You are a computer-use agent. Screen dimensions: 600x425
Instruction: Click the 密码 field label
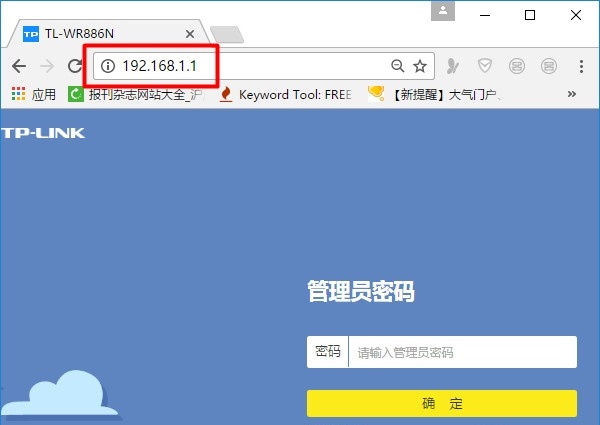click(328, 352)
